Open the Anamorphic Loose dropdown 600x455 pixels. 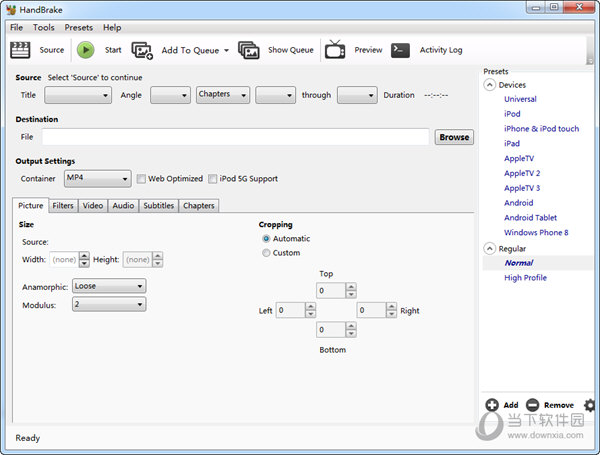tap(109, 286)
